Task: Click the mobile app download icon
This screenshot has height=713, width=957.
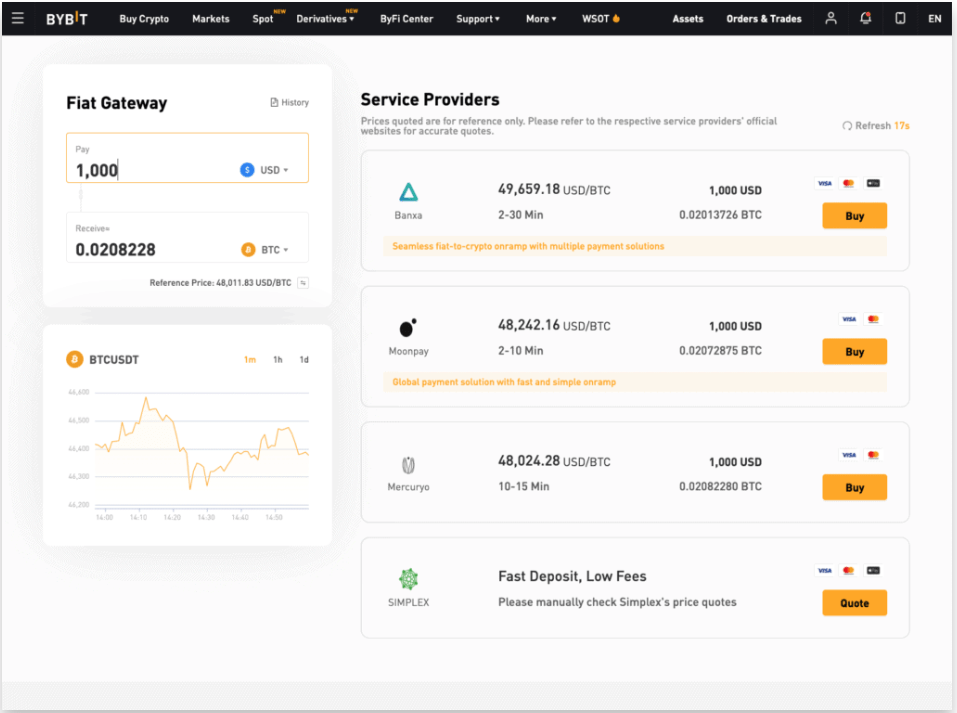Action: click(900, 18)
